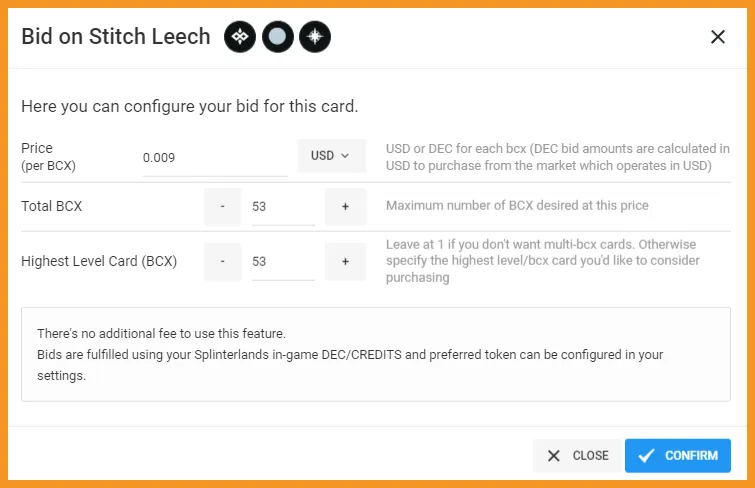Click the Highest Level Card (BCX) label
Viewport: 755px width, 488px height.
[99, 261]
